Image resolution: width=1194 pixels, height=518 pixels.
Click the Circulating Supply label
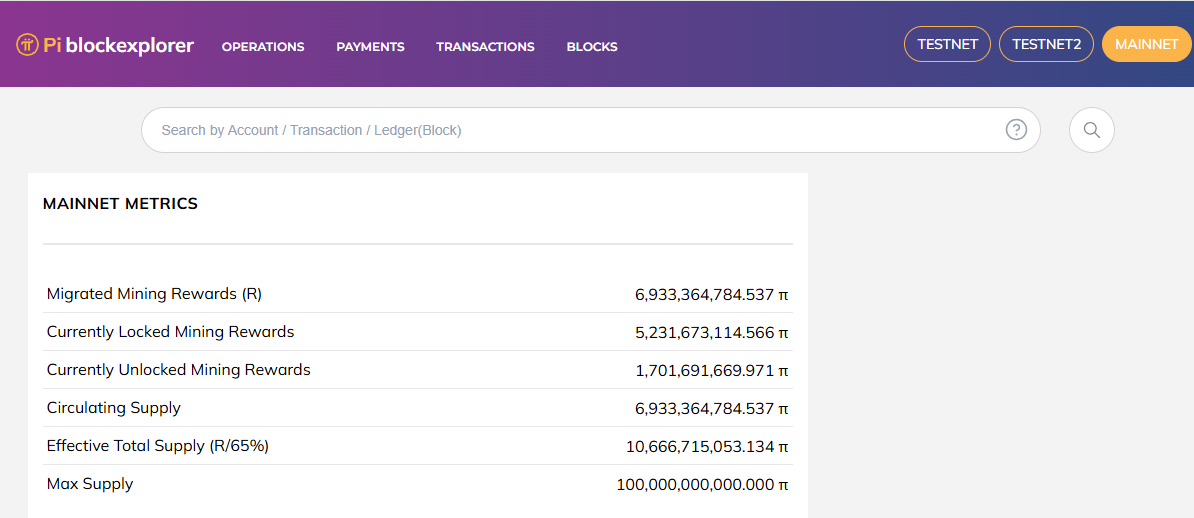114,408
